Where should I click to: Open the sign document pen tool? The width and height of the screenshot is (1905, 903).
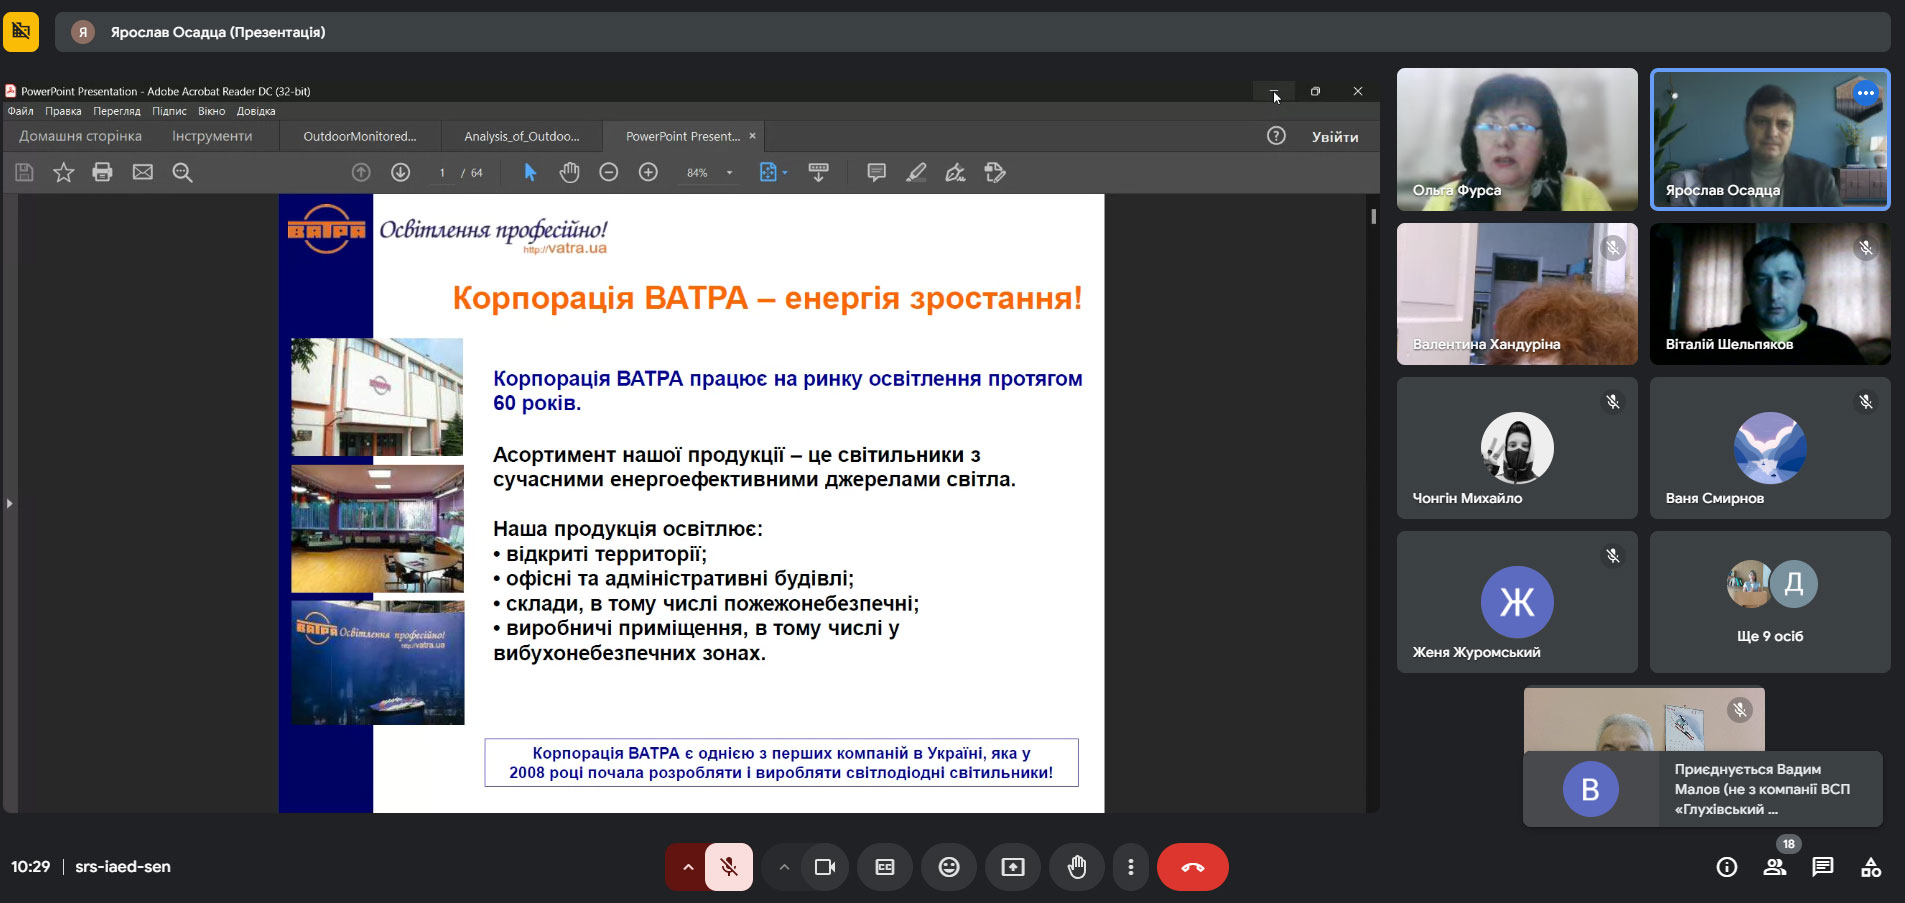[x=955, y=173]
